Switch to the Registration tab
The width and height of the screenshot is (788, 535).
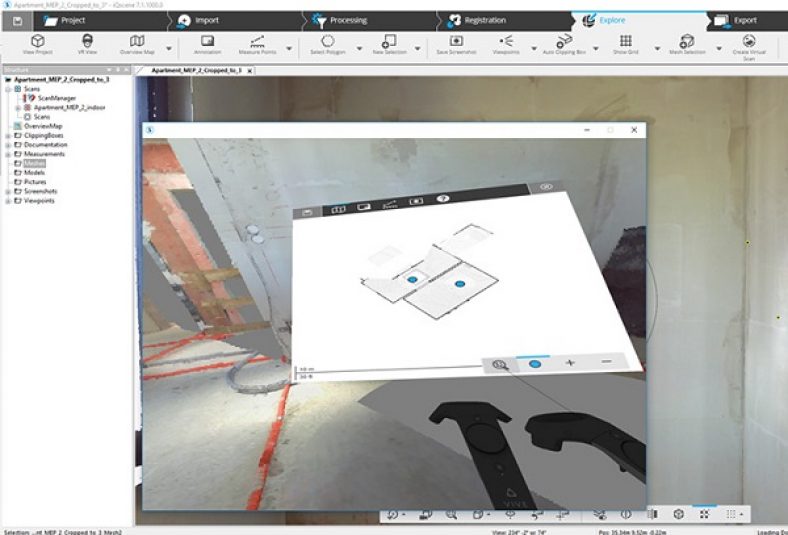(x=476, y=21)
